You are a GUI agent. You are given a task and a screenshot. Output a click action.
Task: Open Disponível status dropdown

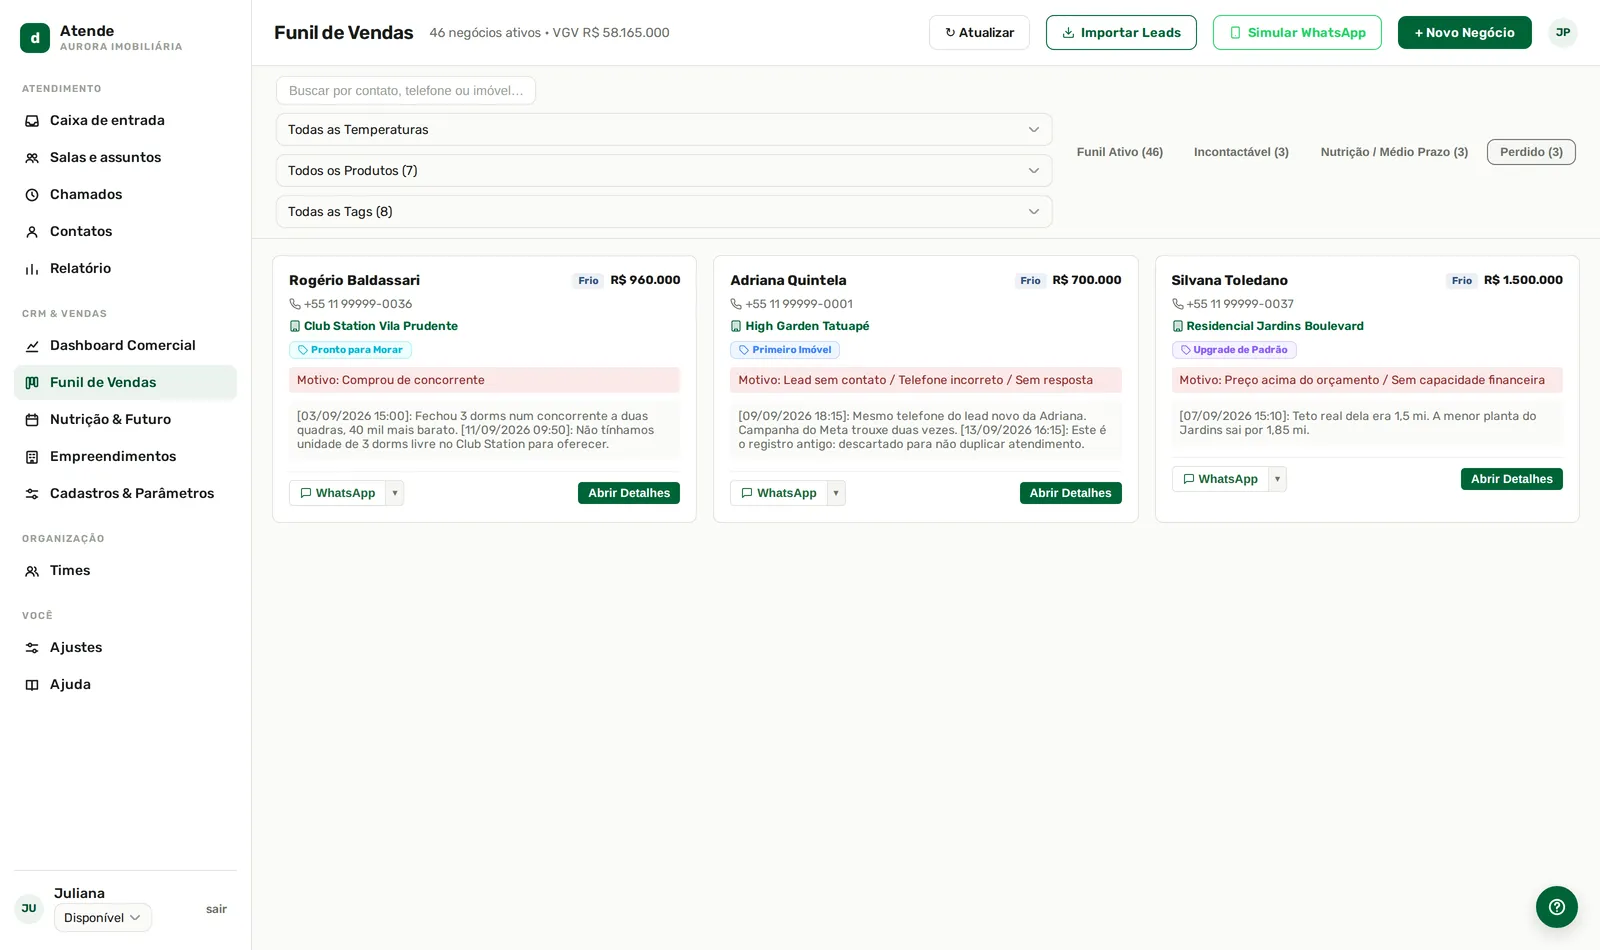(103, 918)
